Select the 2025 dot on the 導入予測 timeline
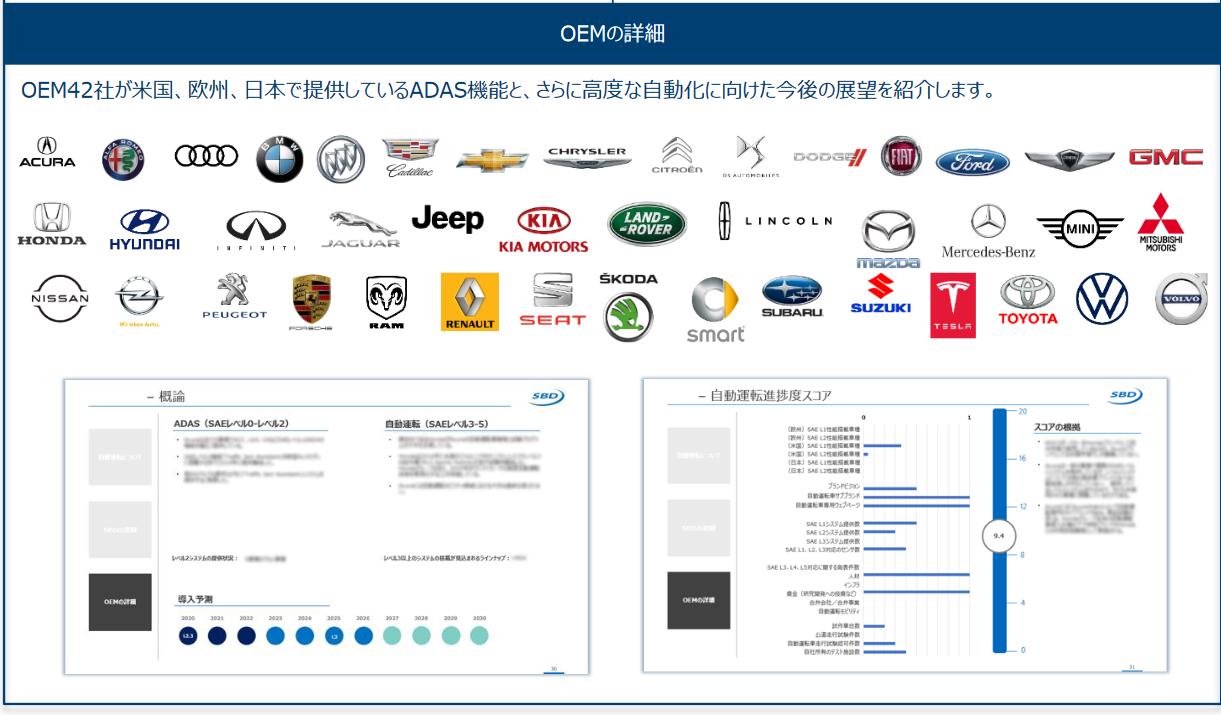The image size is (1221, 715). coord(334,635)
